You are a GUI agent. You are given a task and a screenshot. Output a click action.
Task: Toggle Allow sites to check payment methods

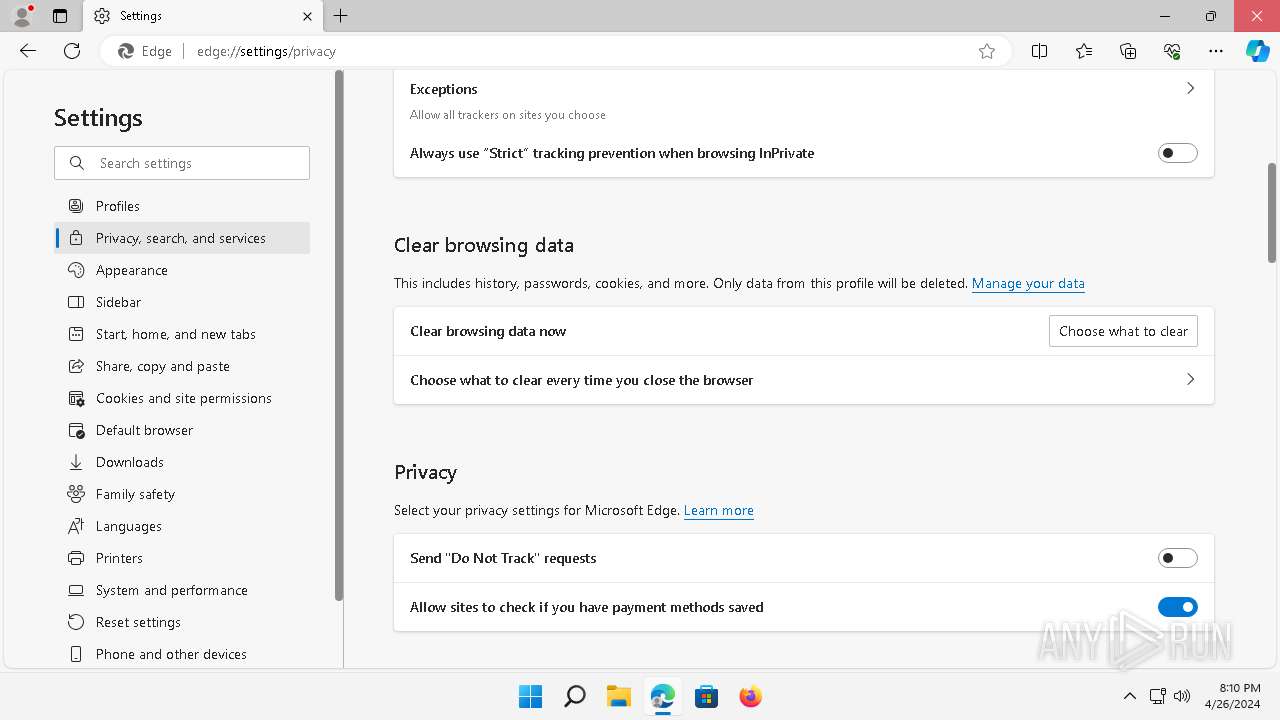click(1177, 607)
